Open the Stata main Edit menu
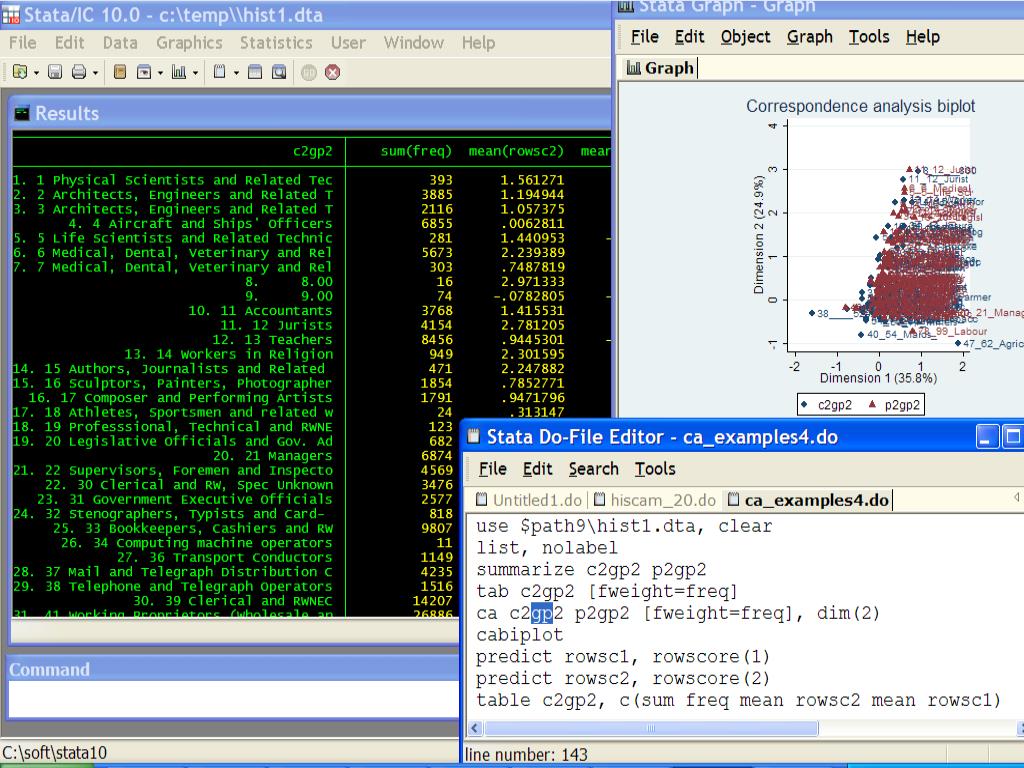Image resolution: width=1024 pixels, height=768 pixels. 69,42
